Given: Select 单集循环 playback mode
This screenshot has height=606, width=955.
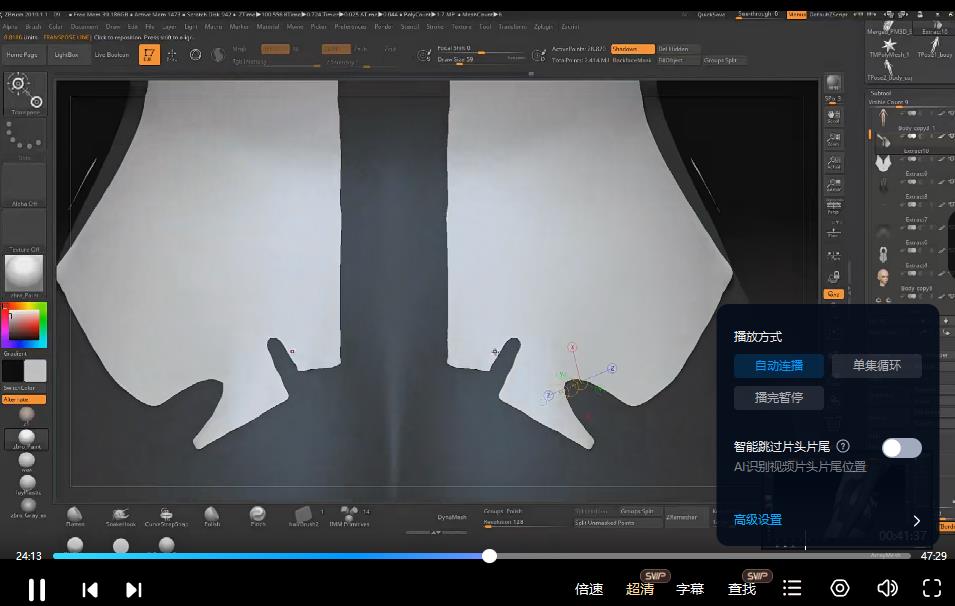Looking at the screenshot, I should 876,366.
